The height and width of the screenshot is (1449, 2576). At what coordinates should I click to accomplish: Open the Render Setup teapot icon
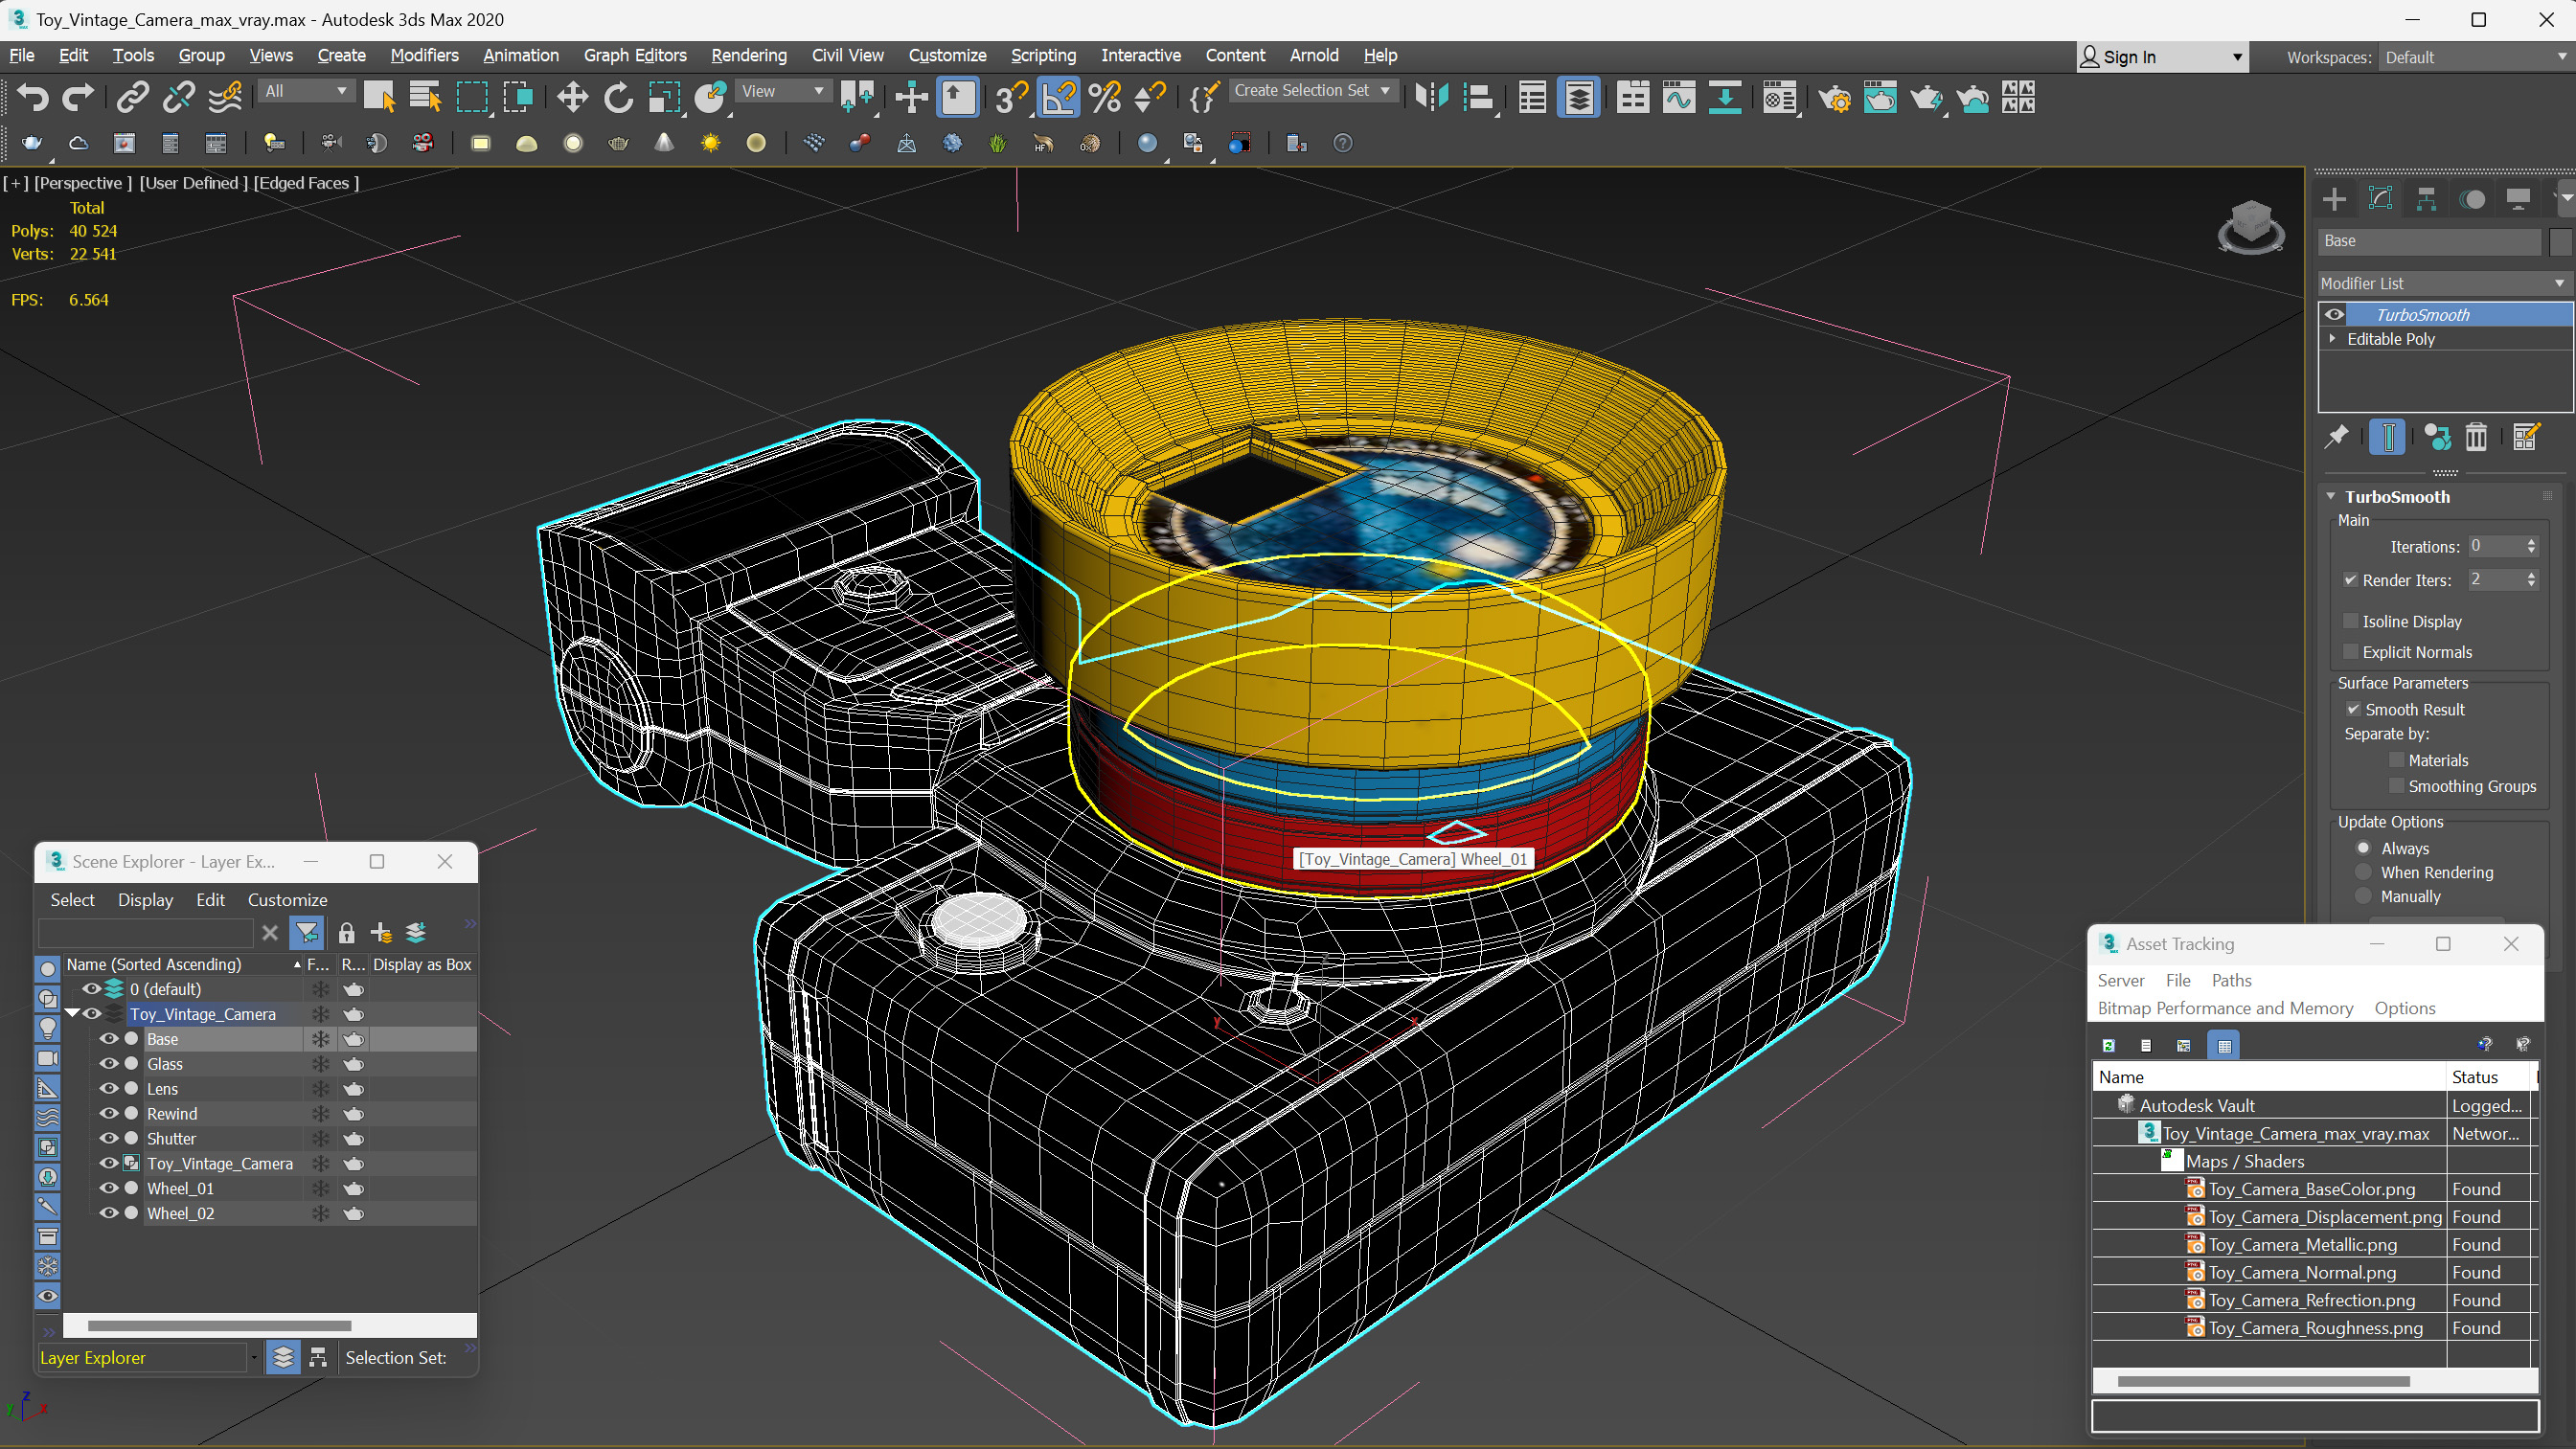(x=1834, y=97)
